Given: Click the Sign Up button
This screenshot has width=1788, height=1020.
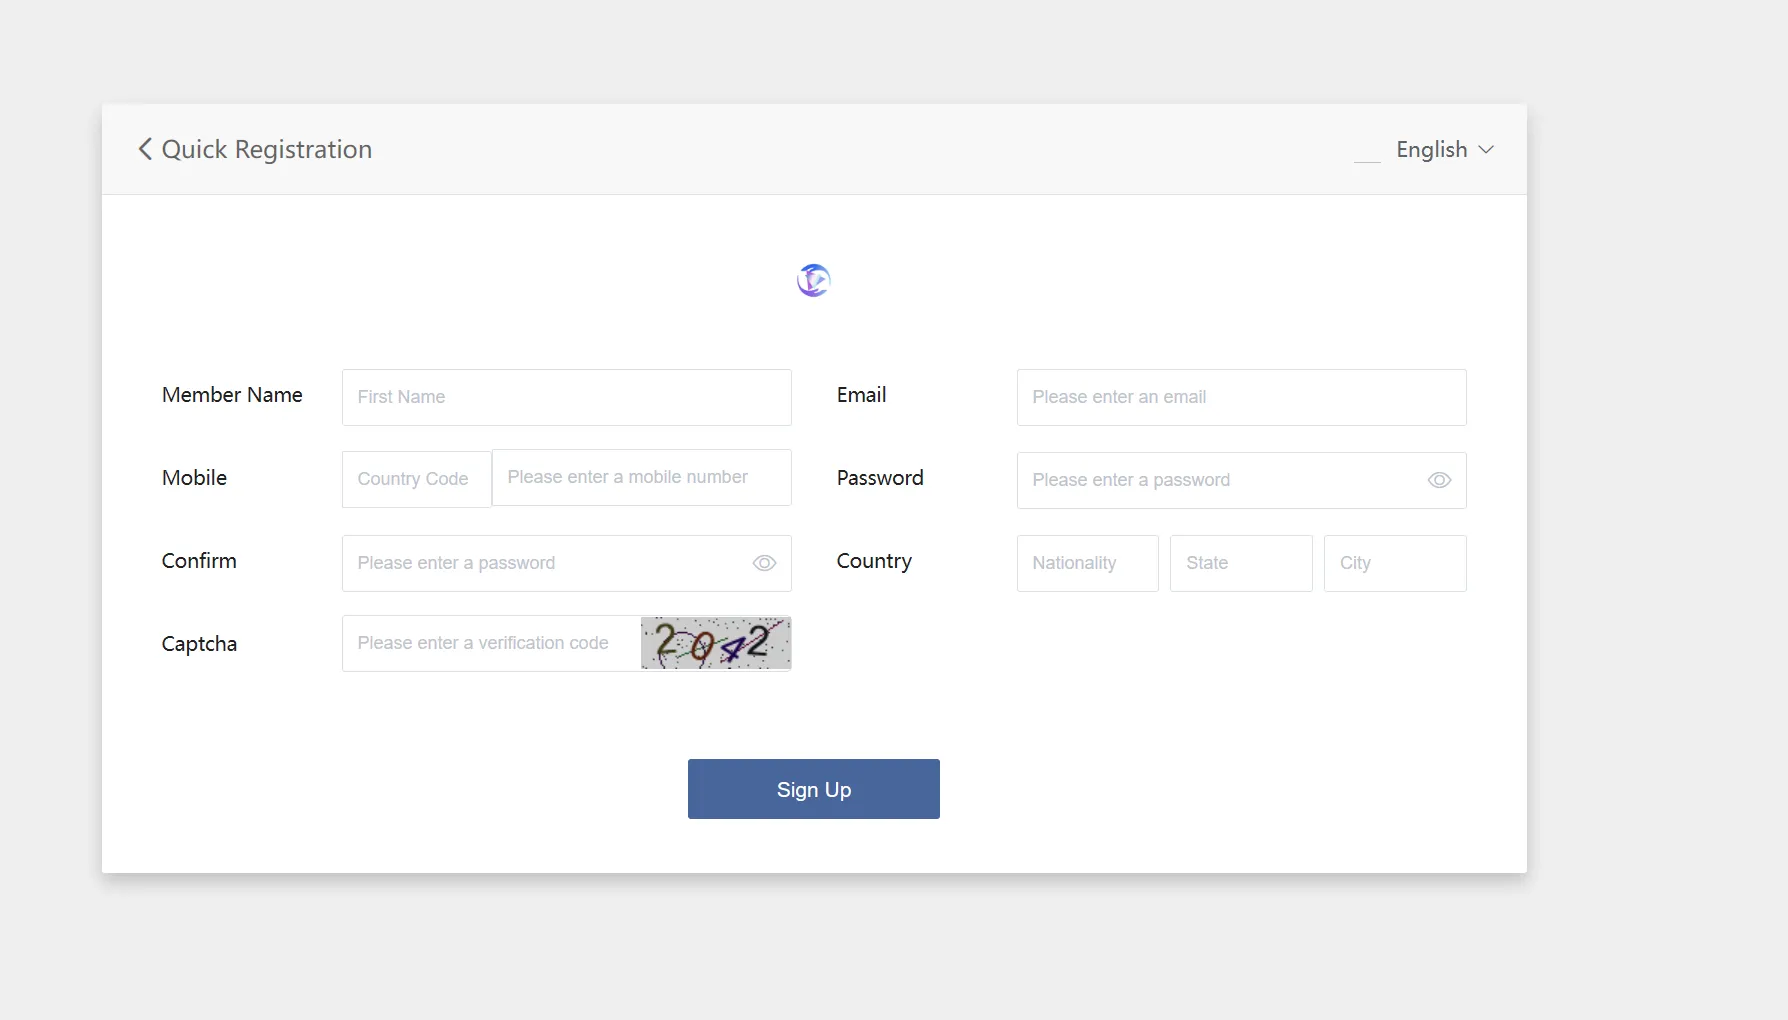Looking at the screenshot, I should coord(814,789).
